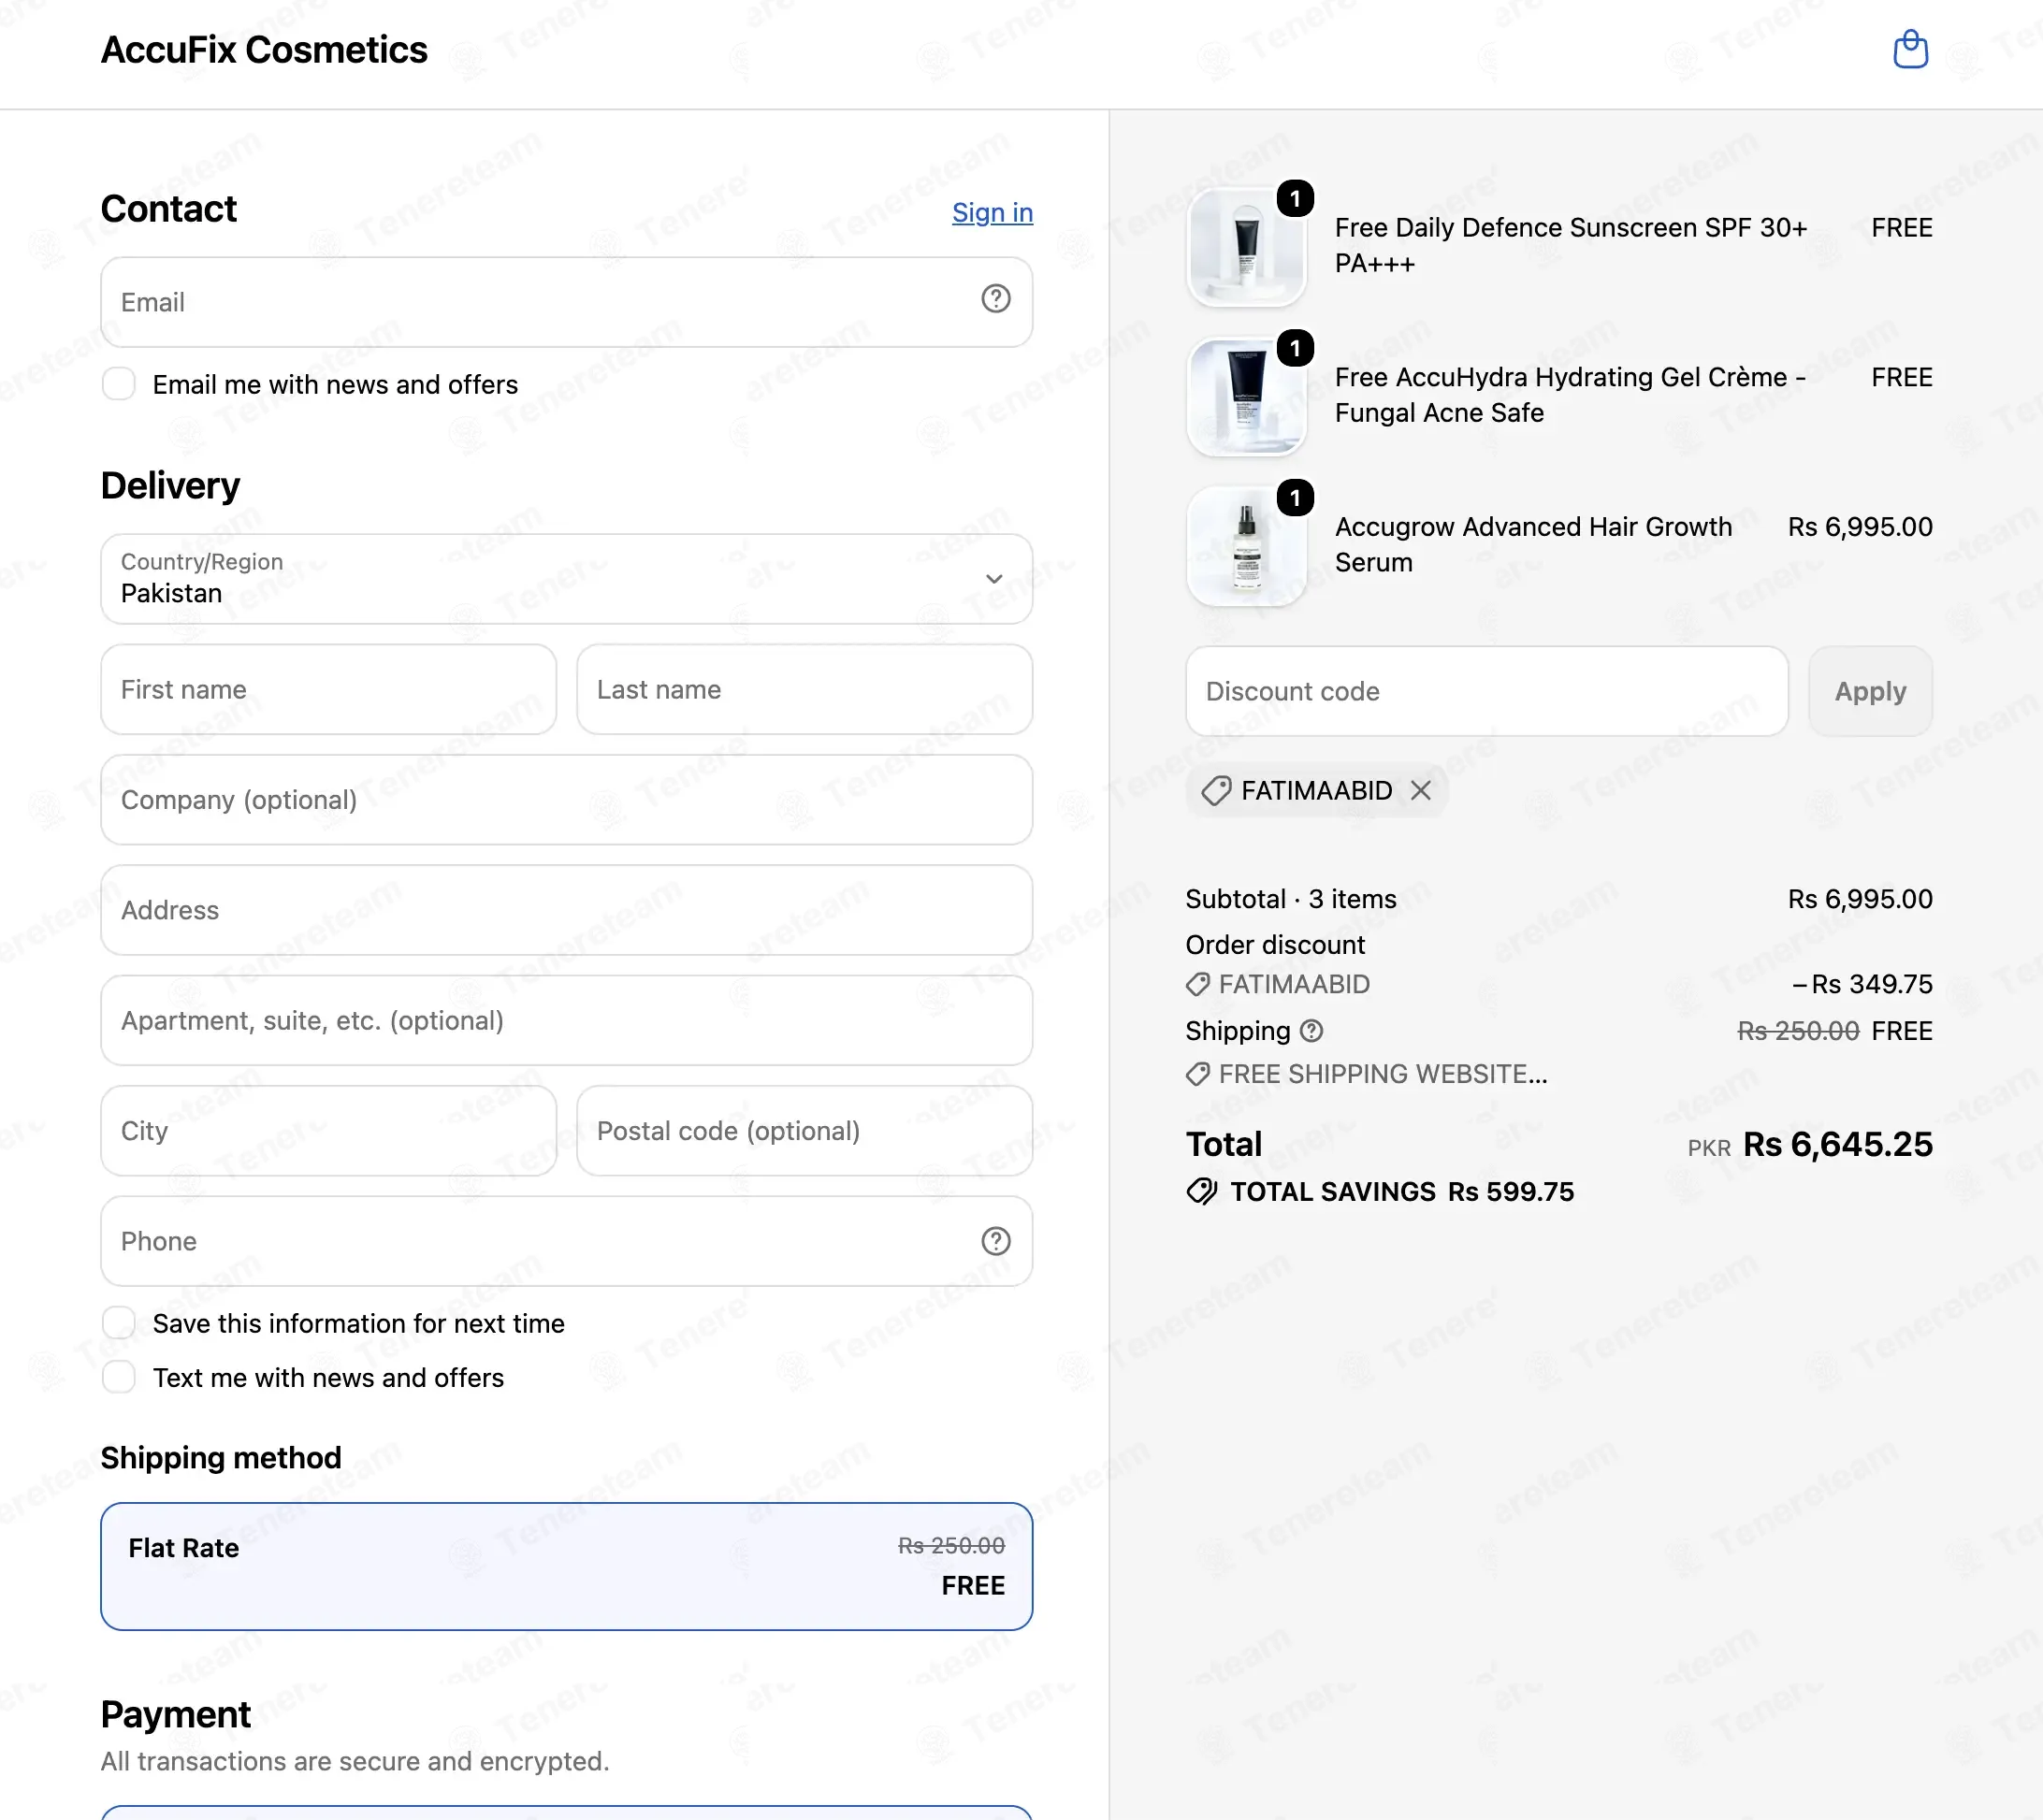Open the Country/Region dropdown

566,579
